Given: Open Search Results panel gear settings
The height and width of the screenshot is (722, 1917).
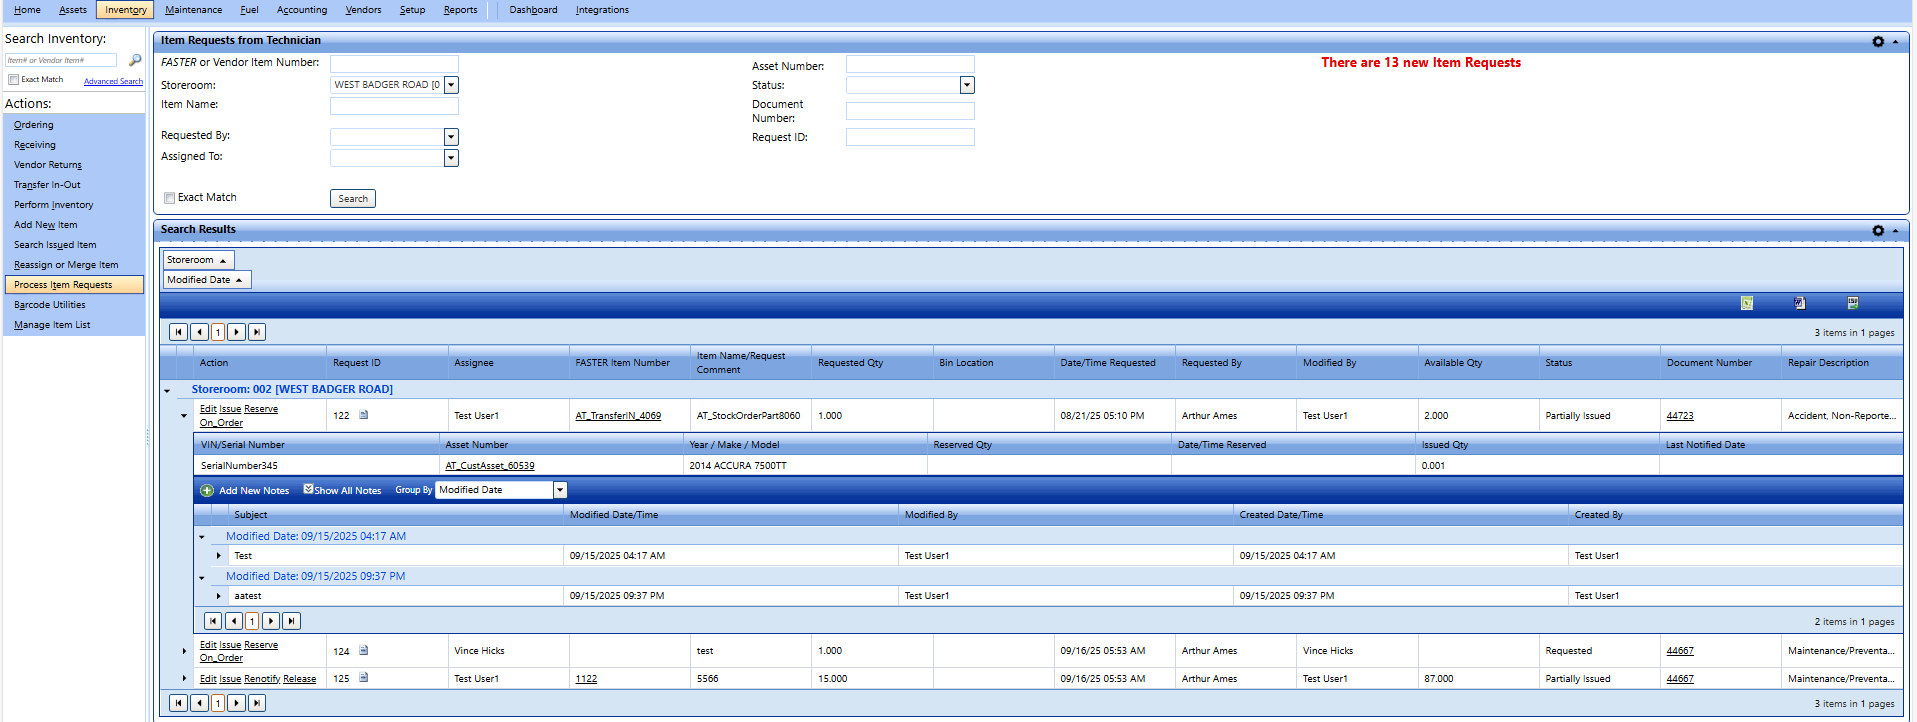Looking at the screenshot, I should [x=1877, y=230].
